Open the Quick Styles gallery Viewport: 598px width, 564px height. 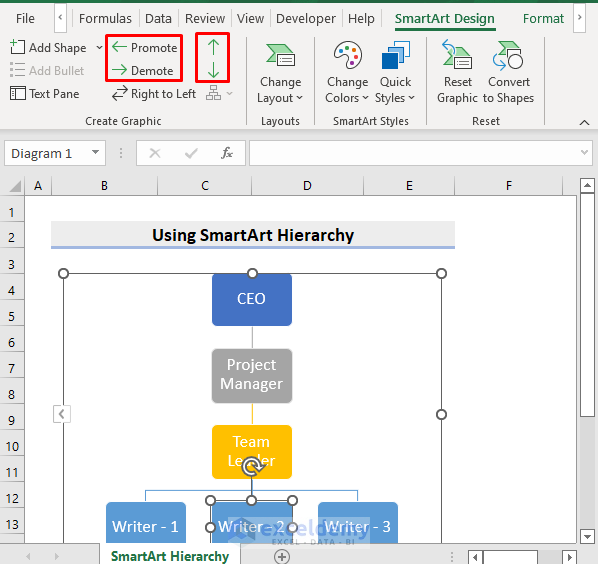tap(395, 72)
